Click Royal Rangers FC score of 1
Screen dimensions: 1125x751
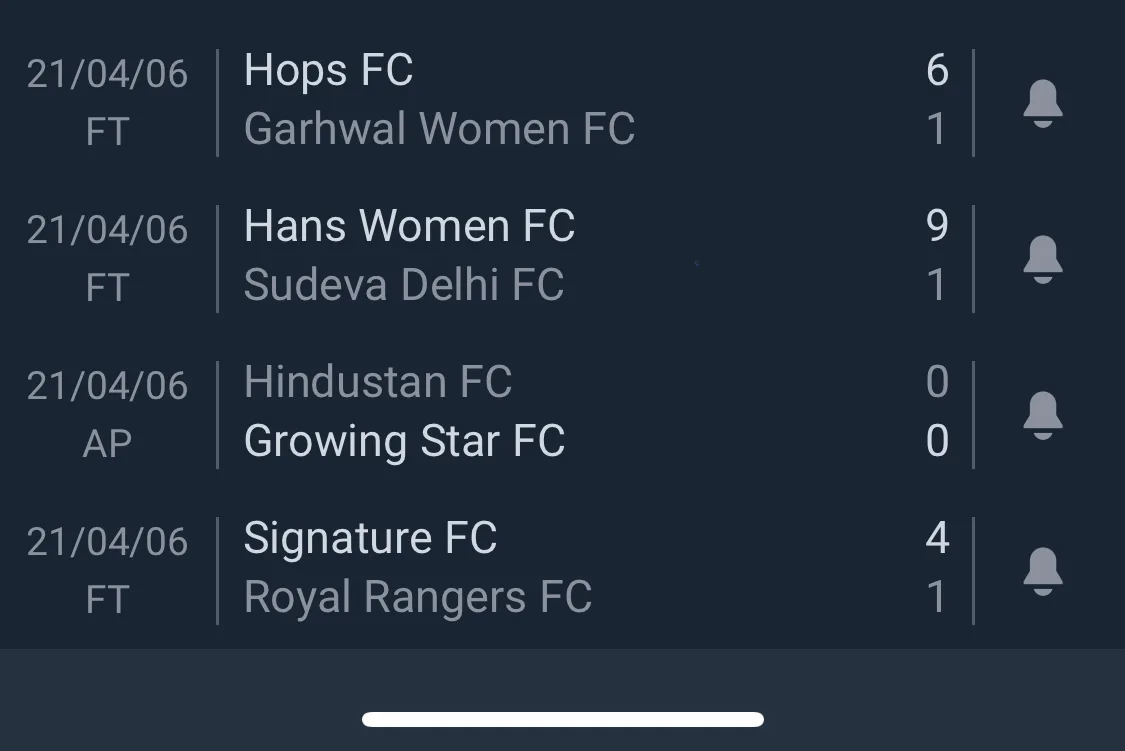click(x=937, y=597)
